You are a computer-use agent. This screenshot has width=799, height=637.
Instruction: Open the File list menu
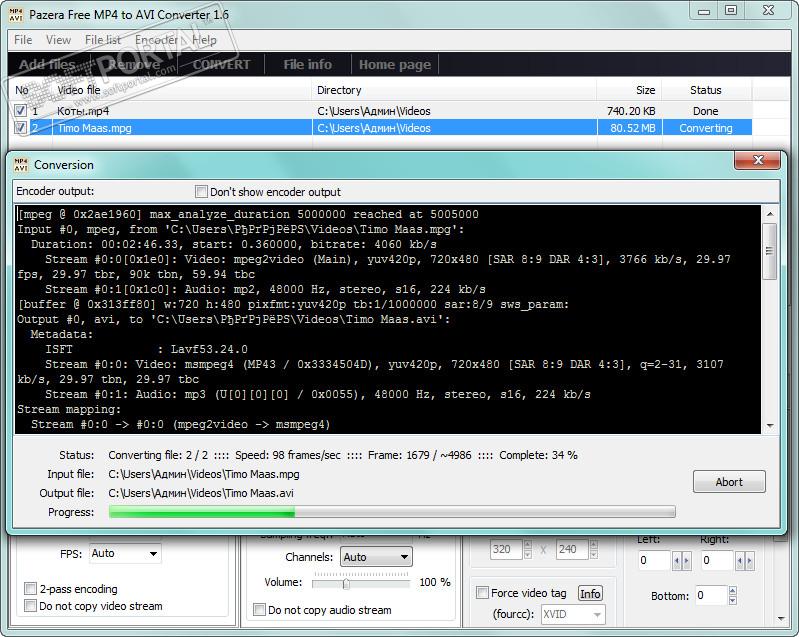[x=102, y=40]
